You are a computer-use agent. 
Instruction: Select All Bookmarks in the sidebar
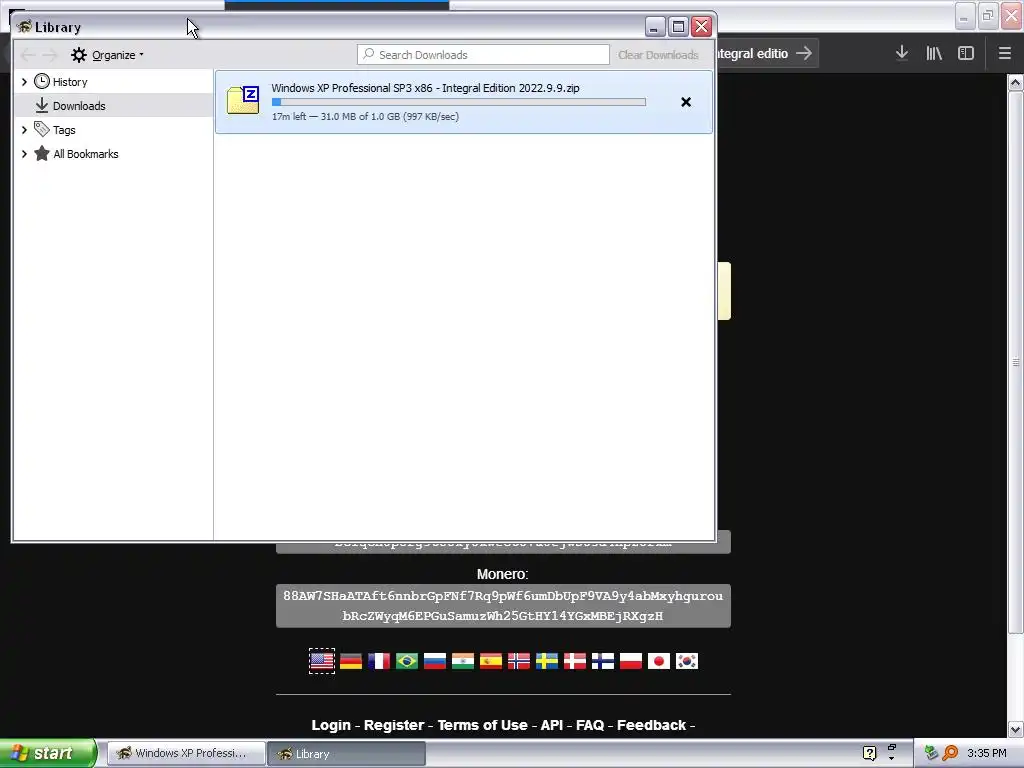(x=86, y=154)
